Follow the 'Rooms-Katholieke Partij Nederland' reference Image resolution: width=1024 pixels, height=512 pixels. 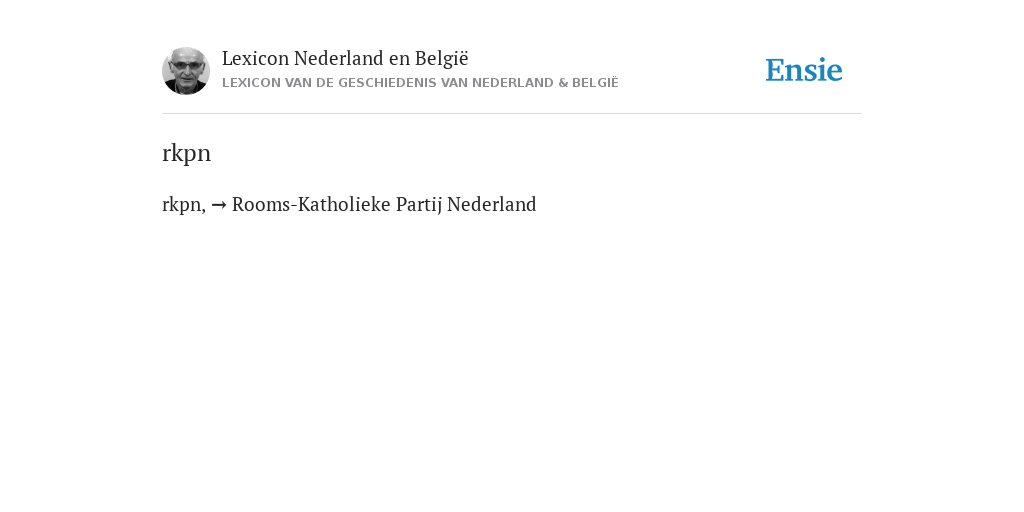pyautogui.click(x=384, y=204)
